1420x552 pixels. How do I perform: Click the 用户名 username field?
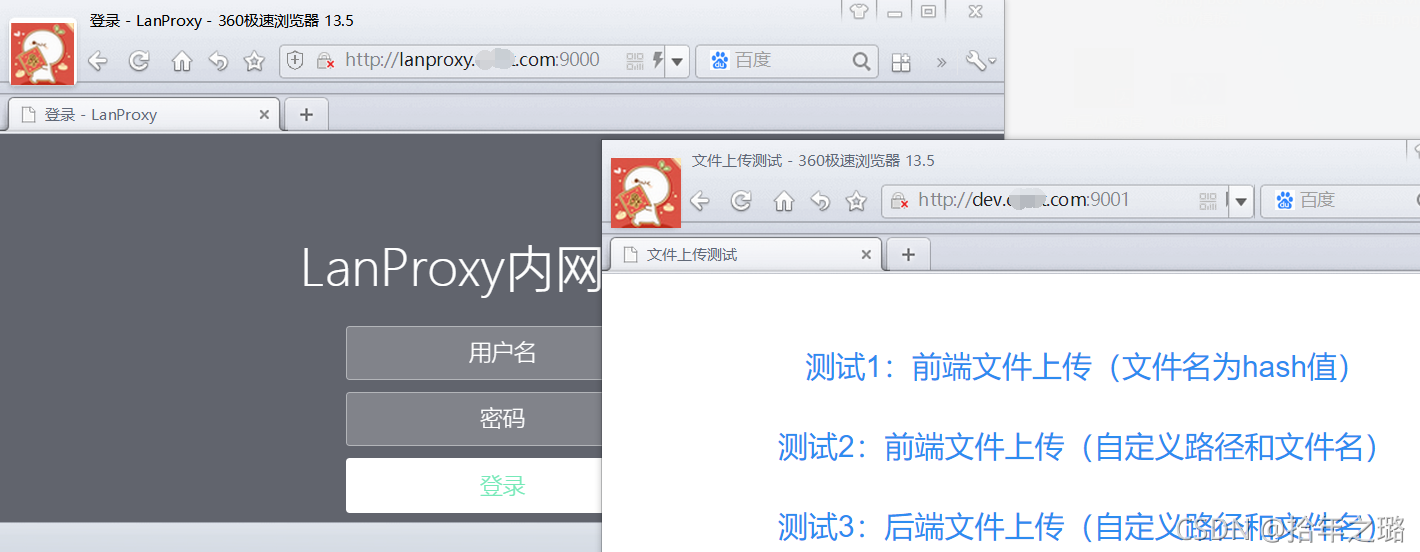click(x=474, y=353)
